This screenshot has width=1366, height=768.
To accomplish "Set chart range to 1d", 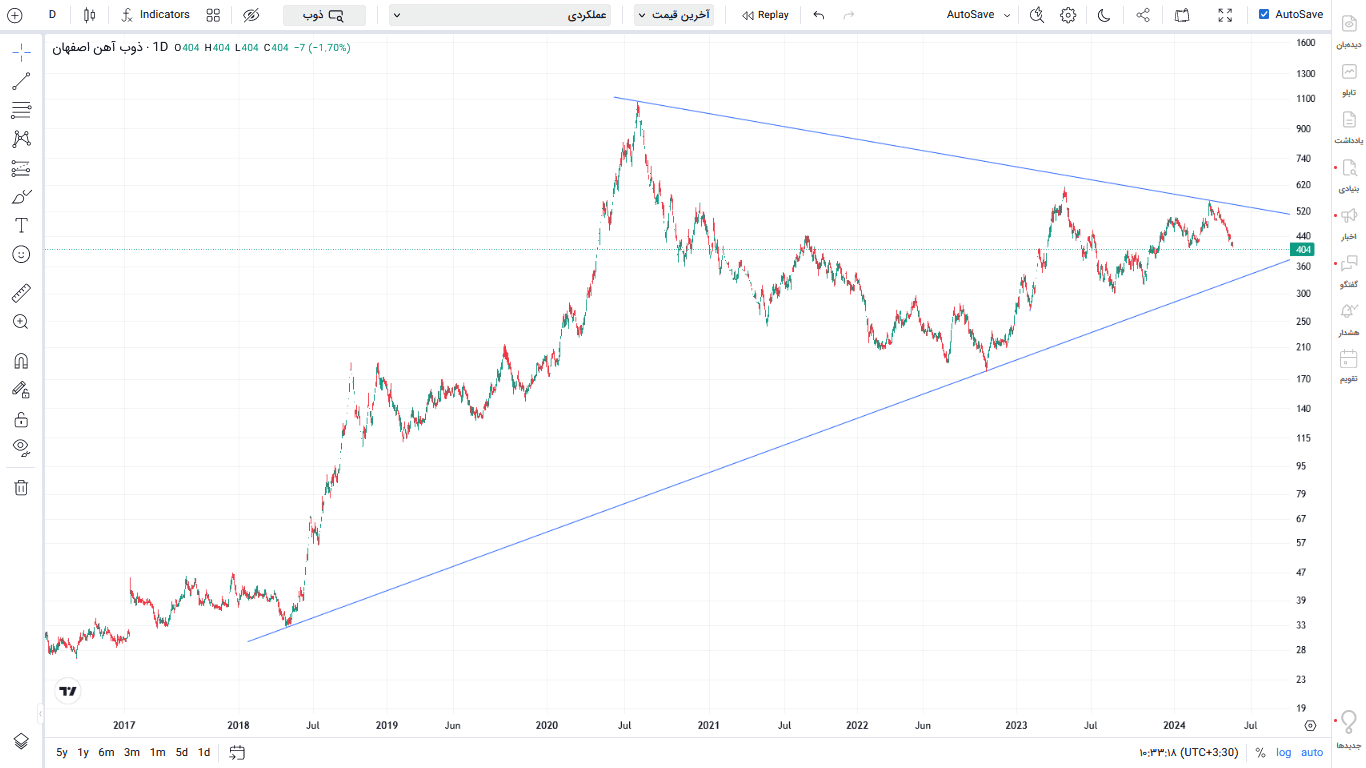I will pyautogui.click(x=204, y=752).
